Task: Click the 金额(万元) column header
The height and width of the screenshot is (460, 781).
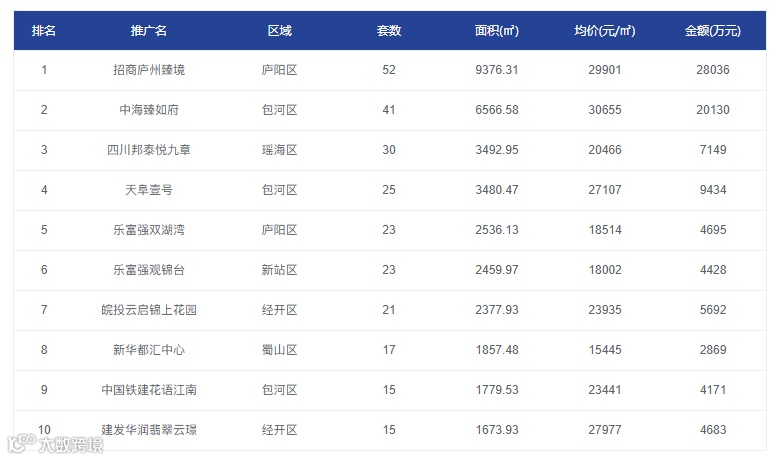Action: click(x=713, y=31)
